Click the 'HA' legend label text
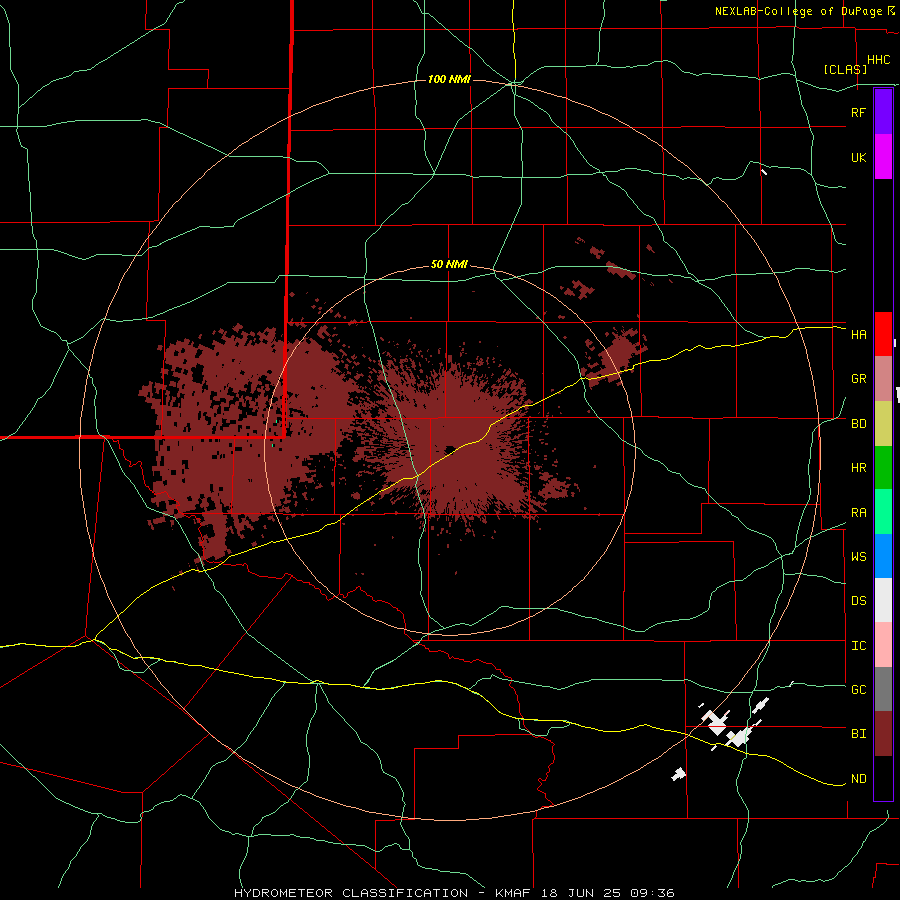 click(859, 334)
